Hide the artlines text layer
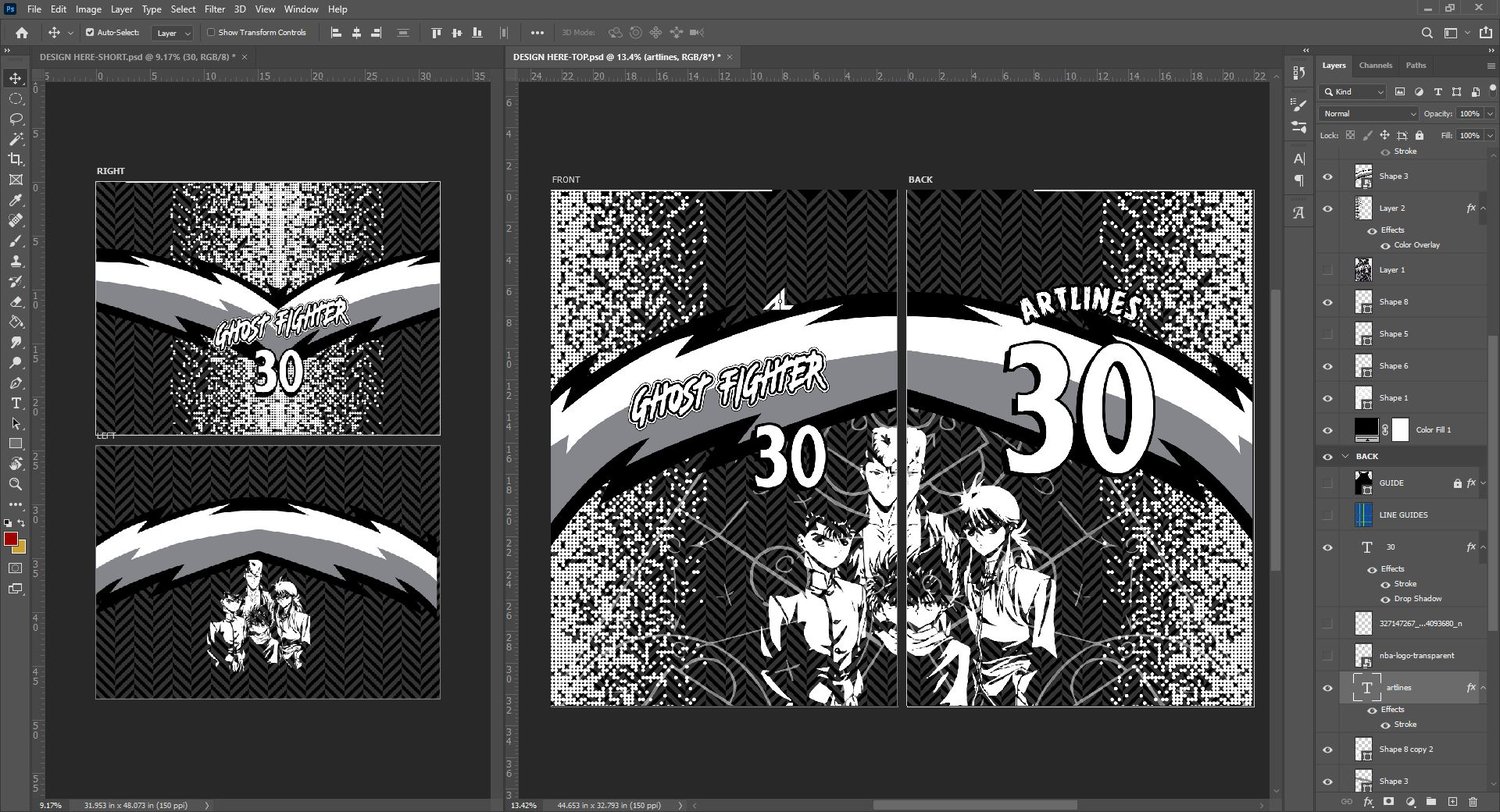The image size is (1500, 812). [x=1328, y=688]
